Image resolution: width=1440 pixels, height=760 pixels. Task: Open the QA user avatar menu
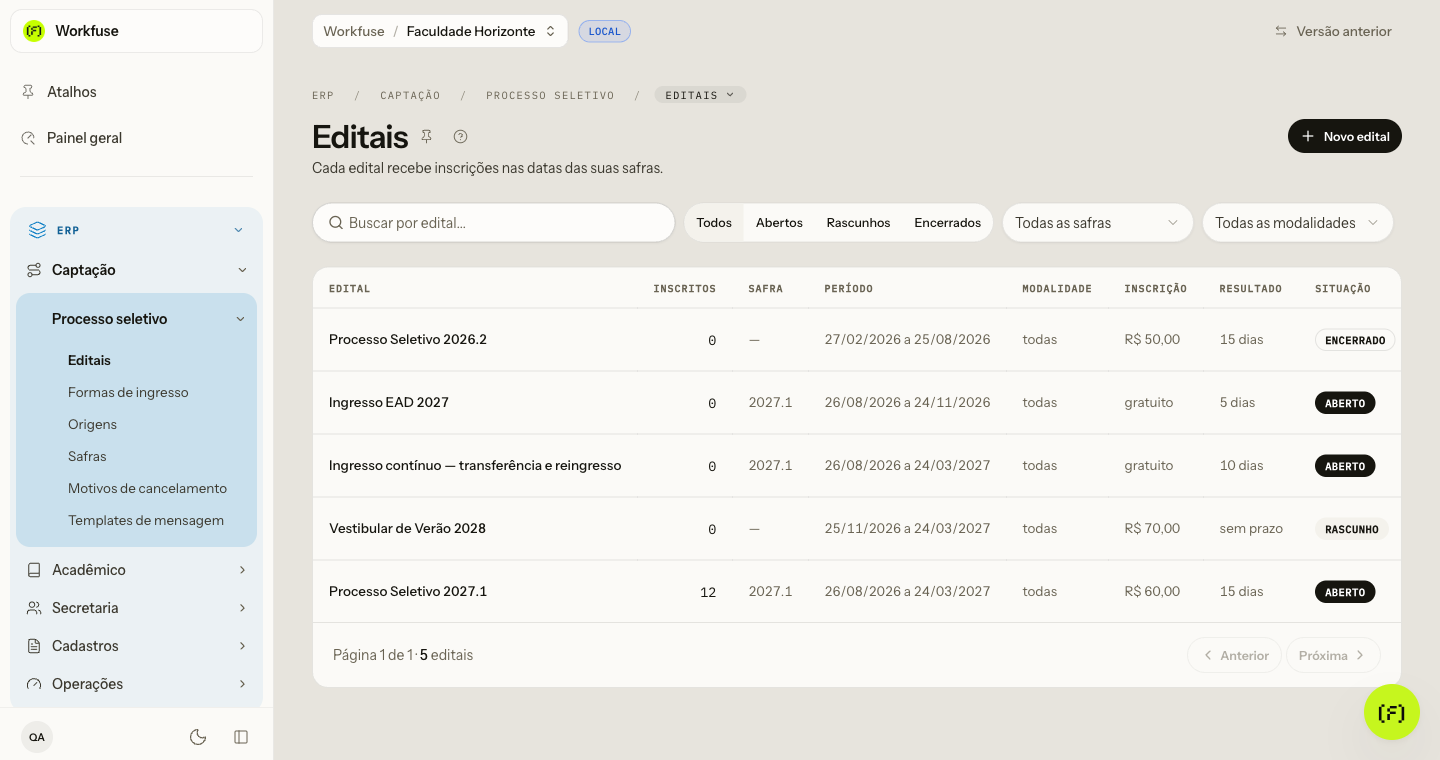pos(37,737)
